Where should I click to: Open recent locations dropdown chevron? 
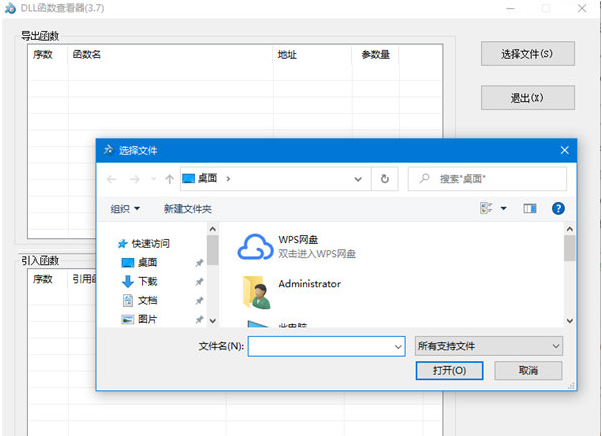click(x=153, y=179)
